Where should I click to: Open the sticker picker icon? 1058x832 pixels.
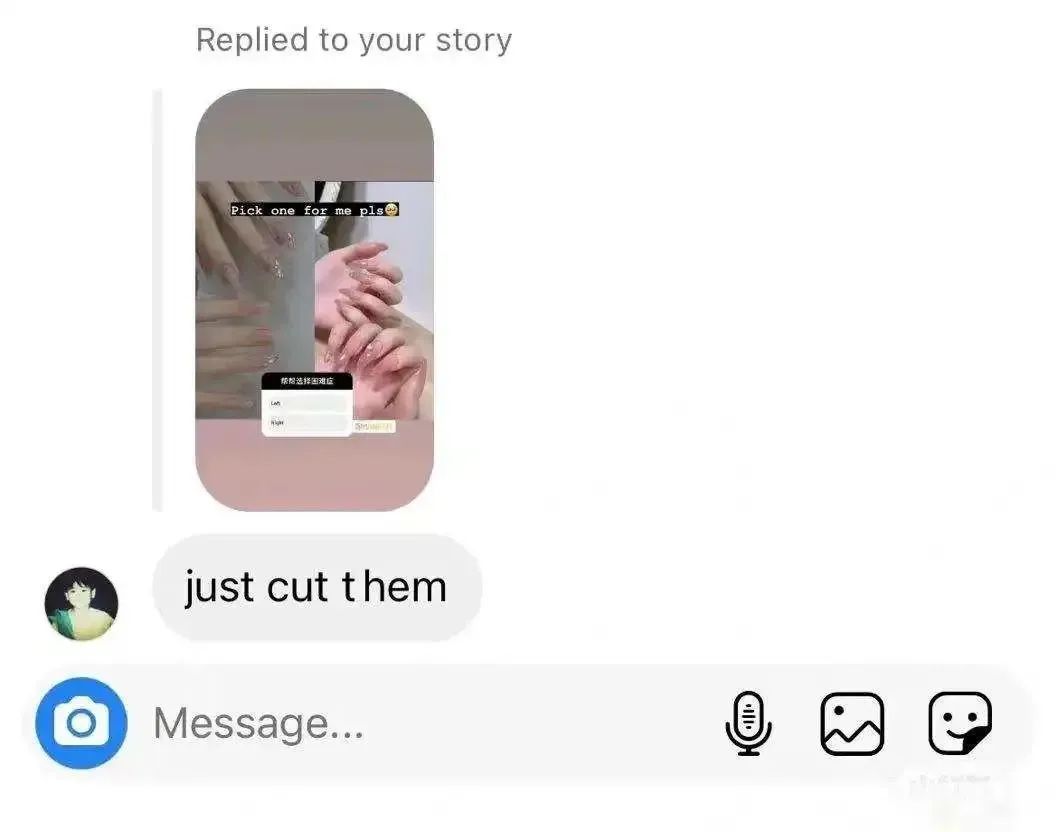(959, 723)
